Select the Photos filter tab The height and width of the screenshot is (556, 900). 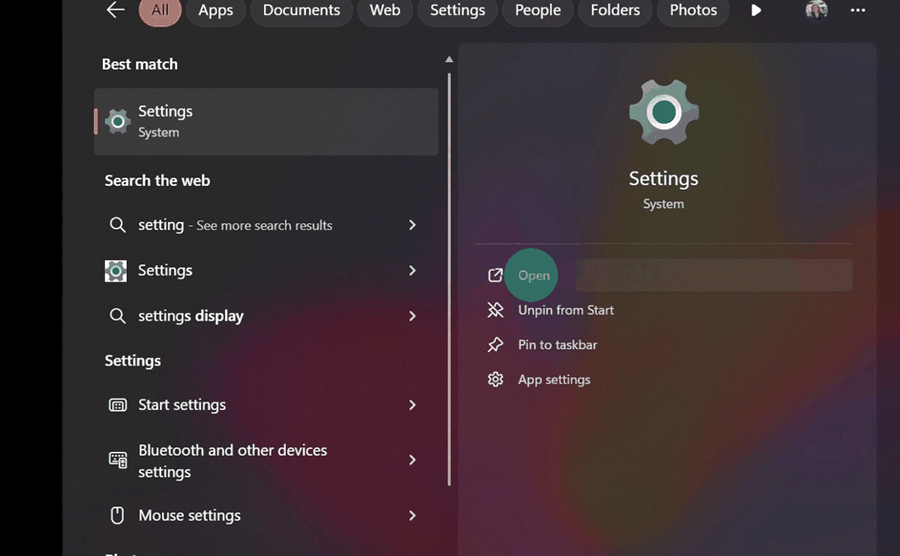(x=693, y=10)
